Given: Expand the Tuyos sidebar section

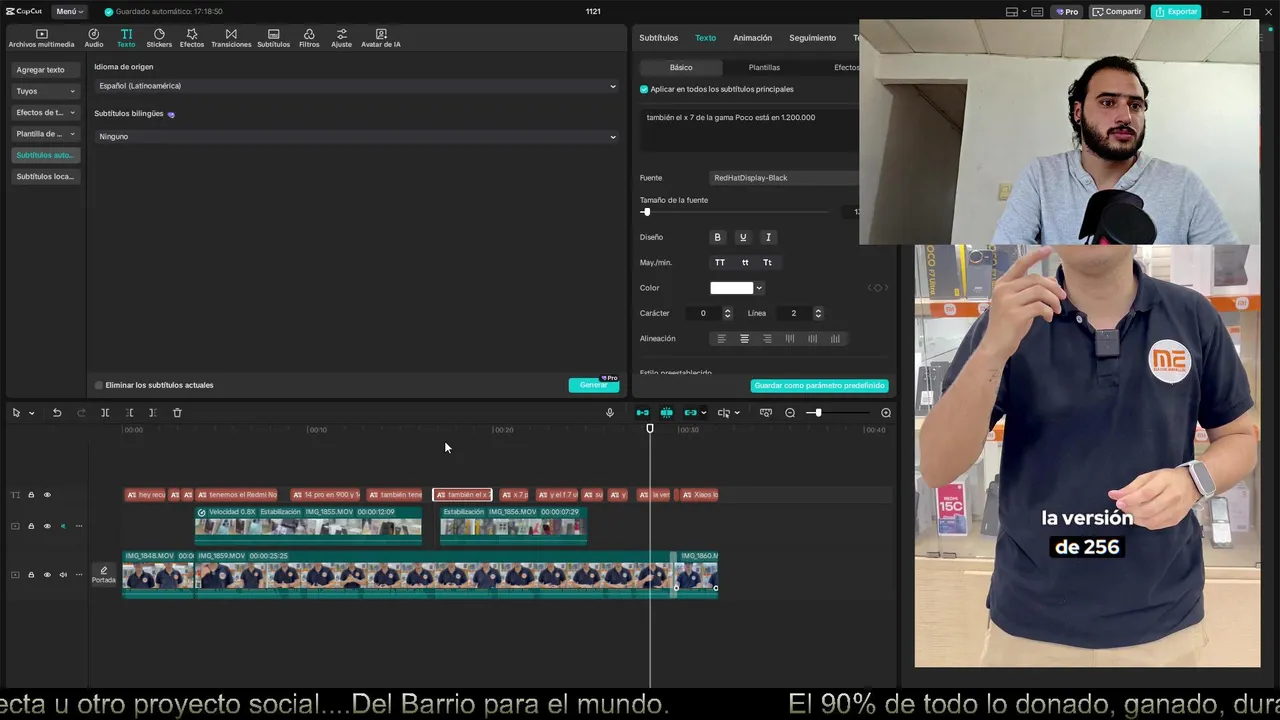Looking at the screenshot, I should point(44,91).
